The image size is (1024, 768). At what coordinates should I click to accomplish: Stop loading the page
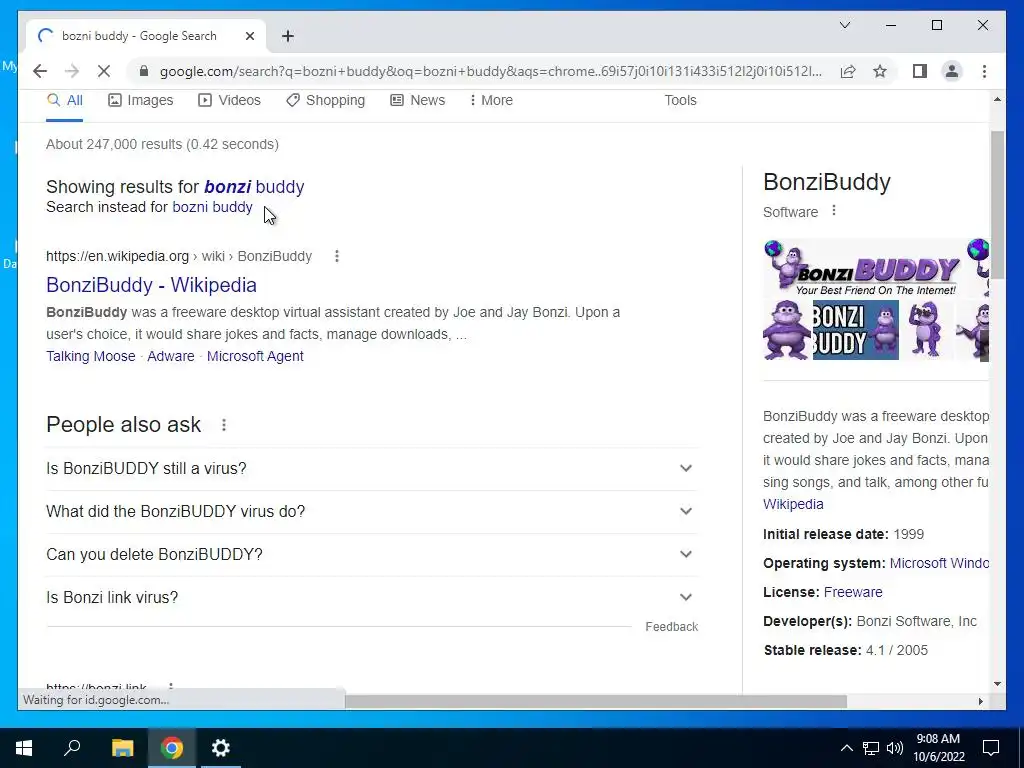[104, 71]
